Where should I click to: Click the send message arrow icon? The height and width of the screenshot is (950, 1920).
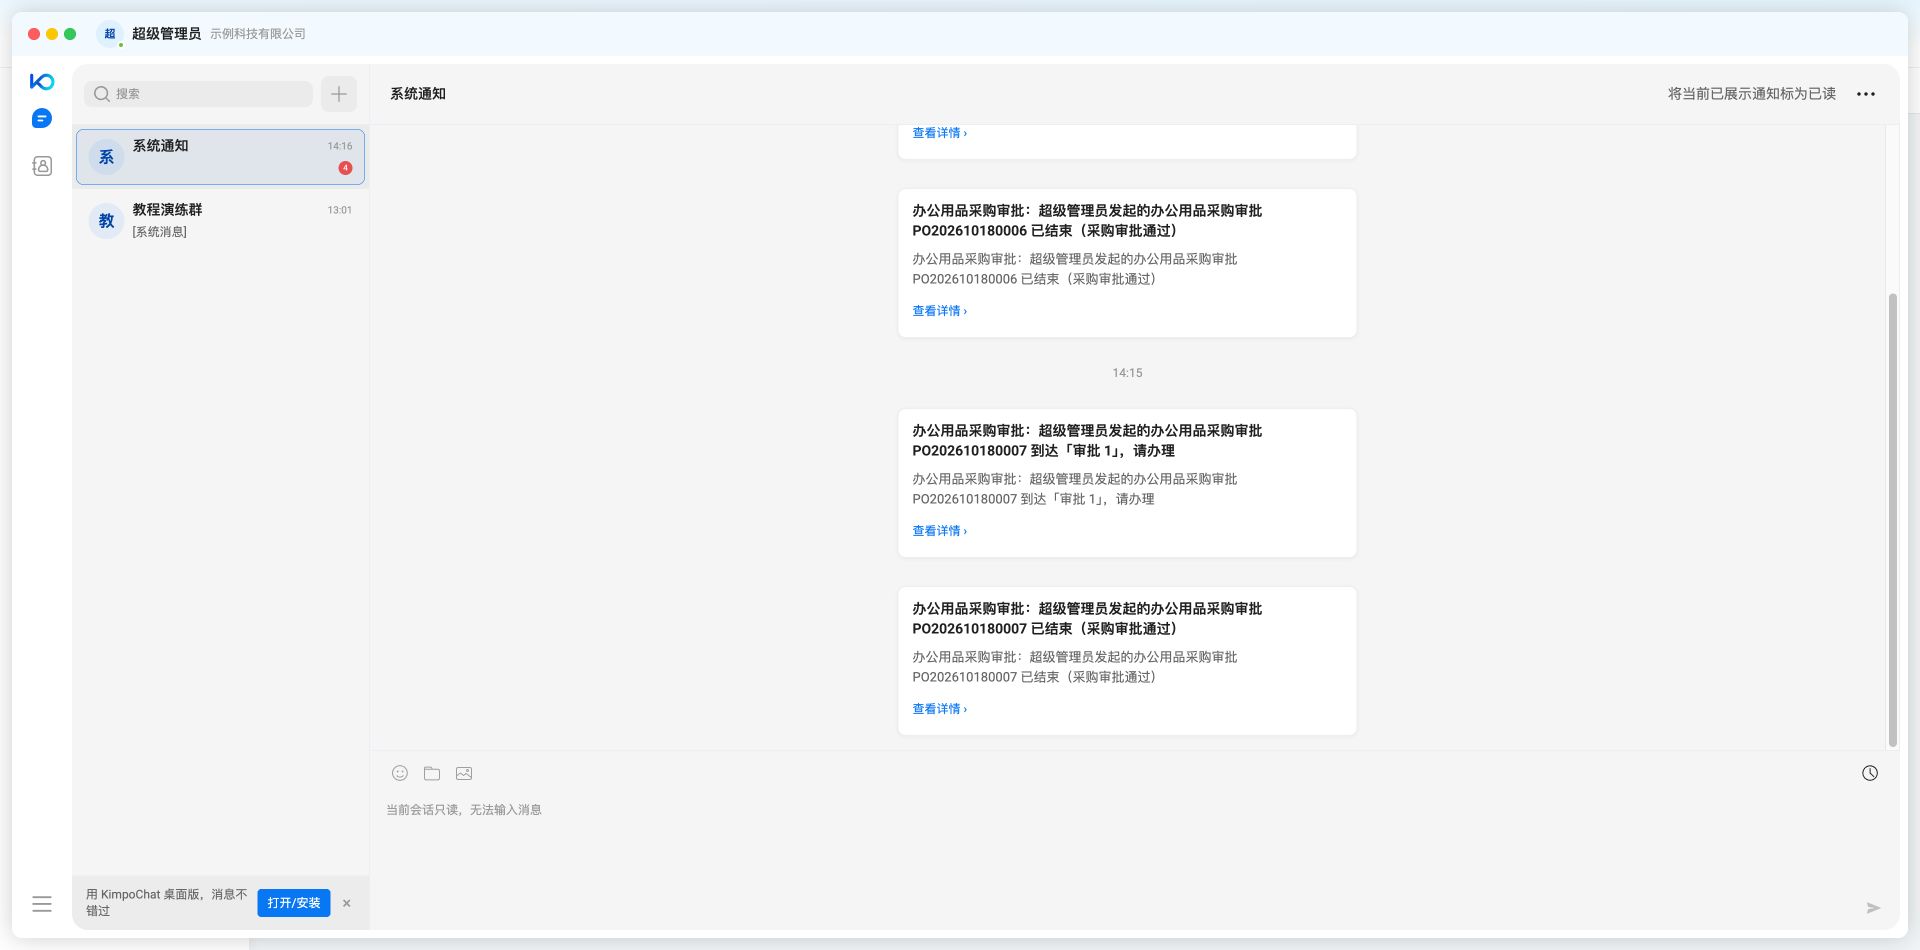coord(1873,908)
